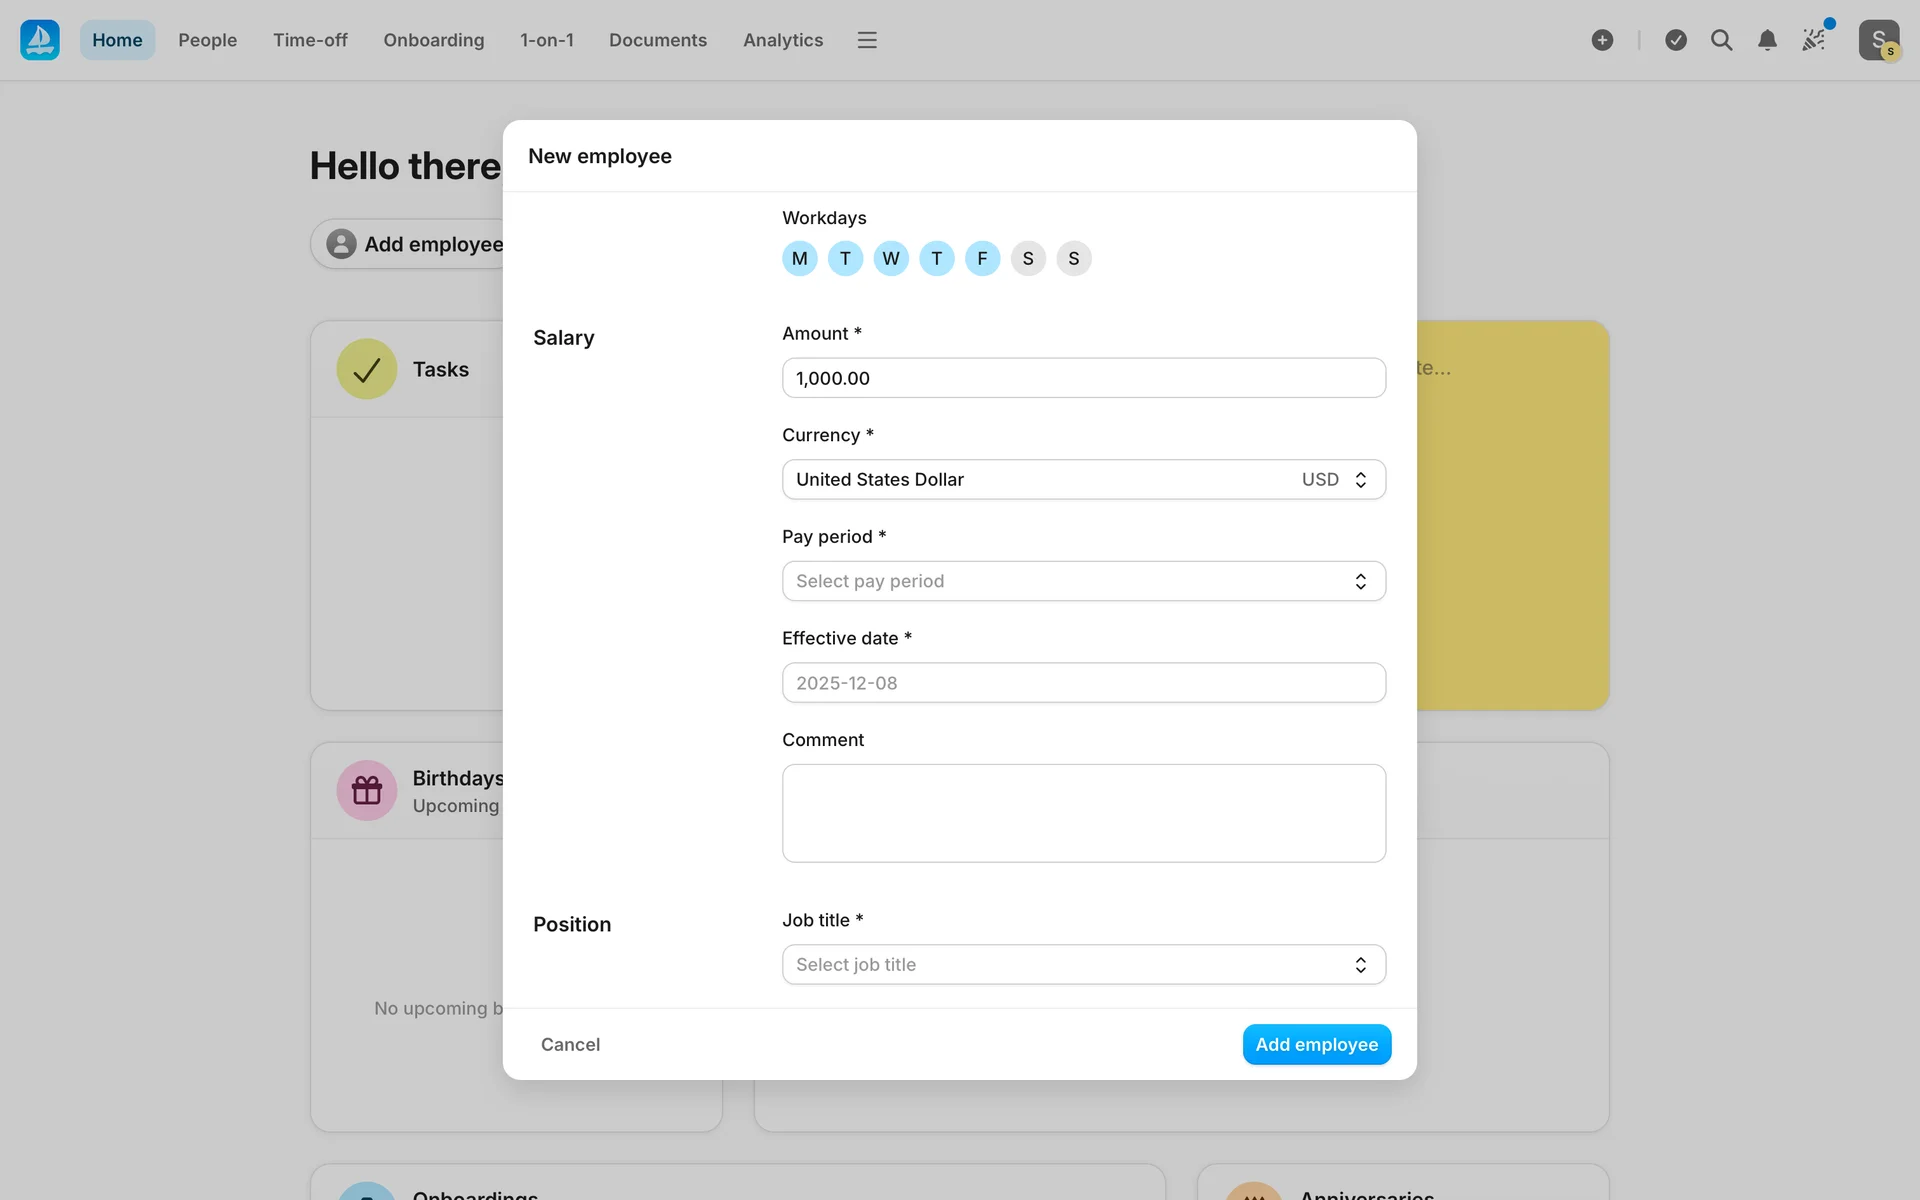Cancel the new employee dialog

tap(570, 1044)
